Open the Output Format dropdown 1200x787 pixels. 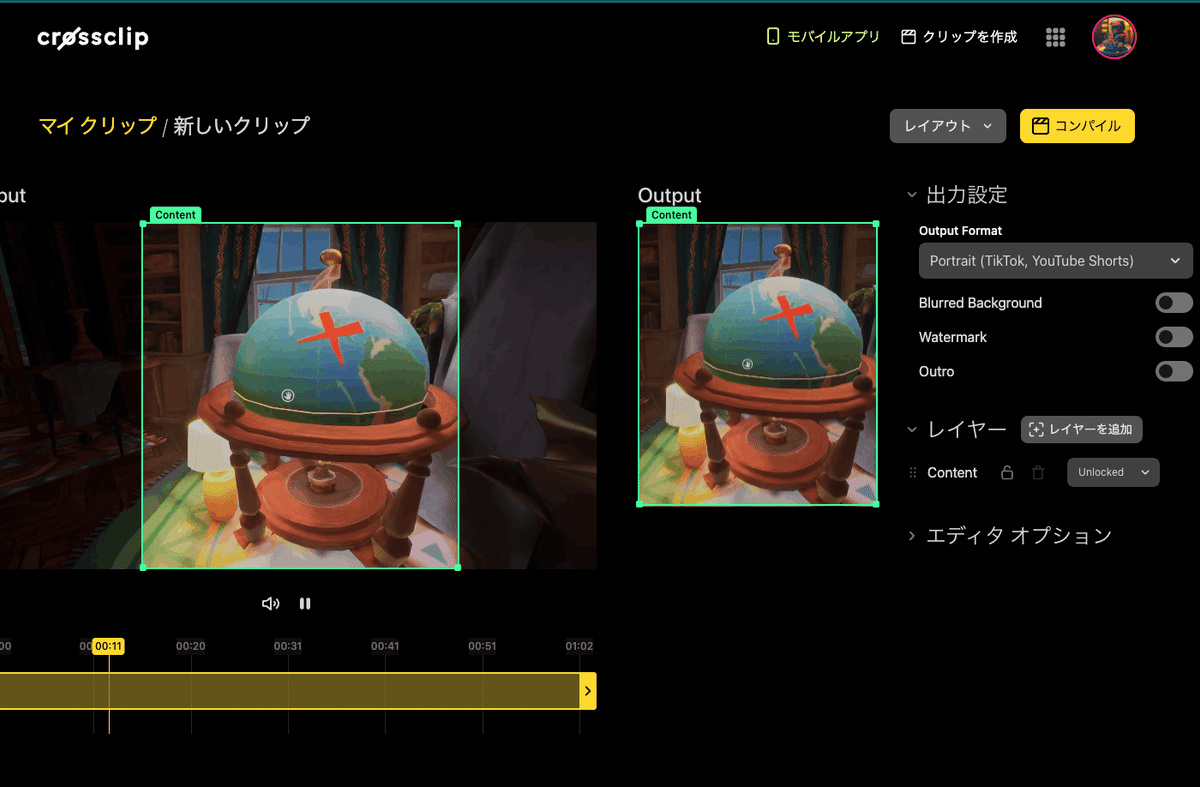(1055, 261)
